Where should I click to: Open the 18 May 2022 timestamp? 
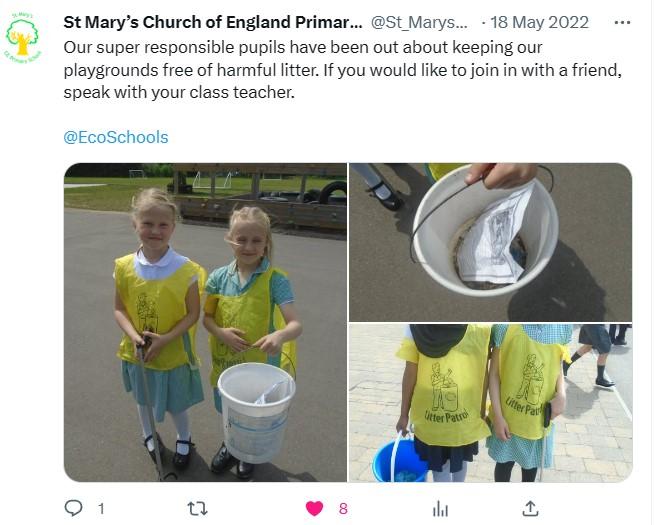point(539,23)
